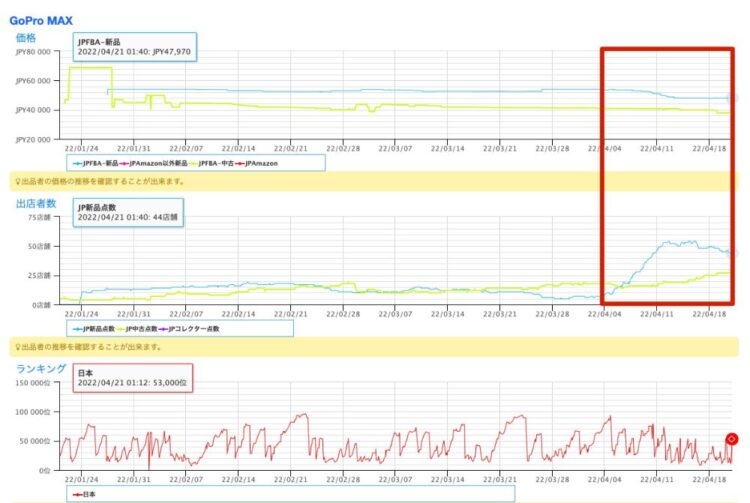The width and height of the screenshot is (750, 503).
Task: Toggle JPFBA-新品 series in price legend
Action: point(95,163)
